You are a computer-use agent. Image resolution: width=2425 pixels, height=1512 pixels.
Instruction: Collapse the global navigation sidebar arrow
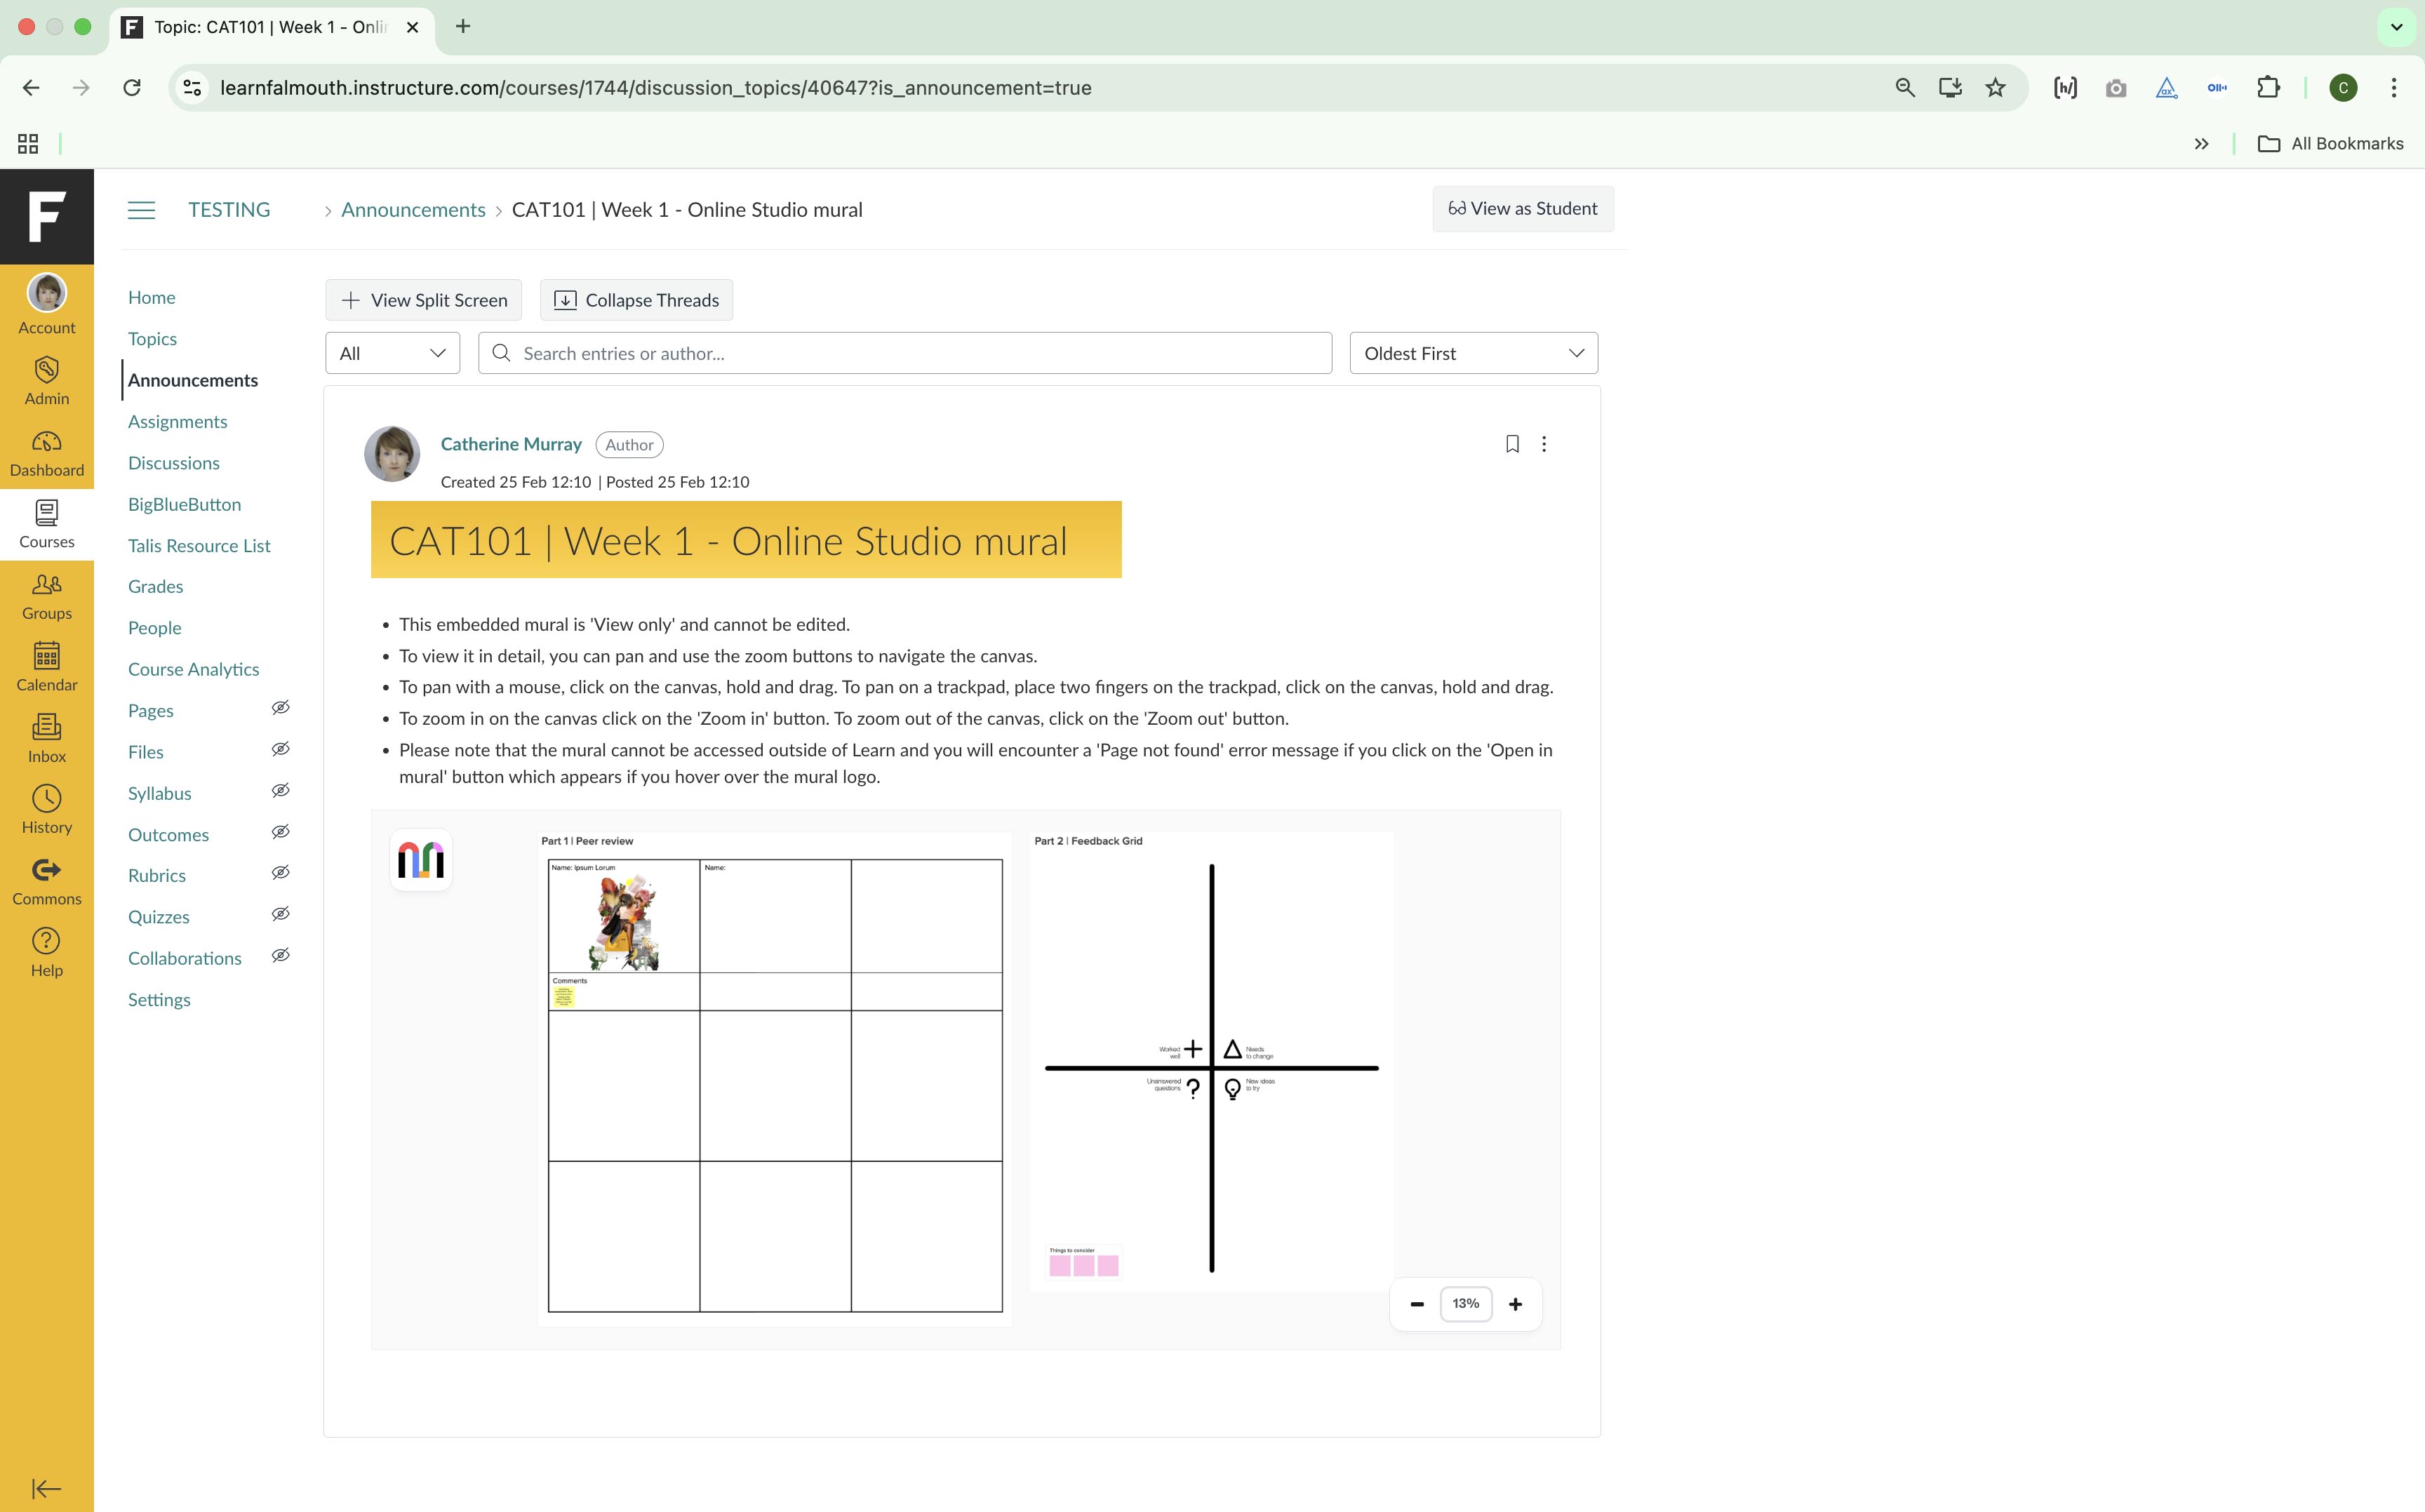pyautogui.click(x=46, y=1488)
